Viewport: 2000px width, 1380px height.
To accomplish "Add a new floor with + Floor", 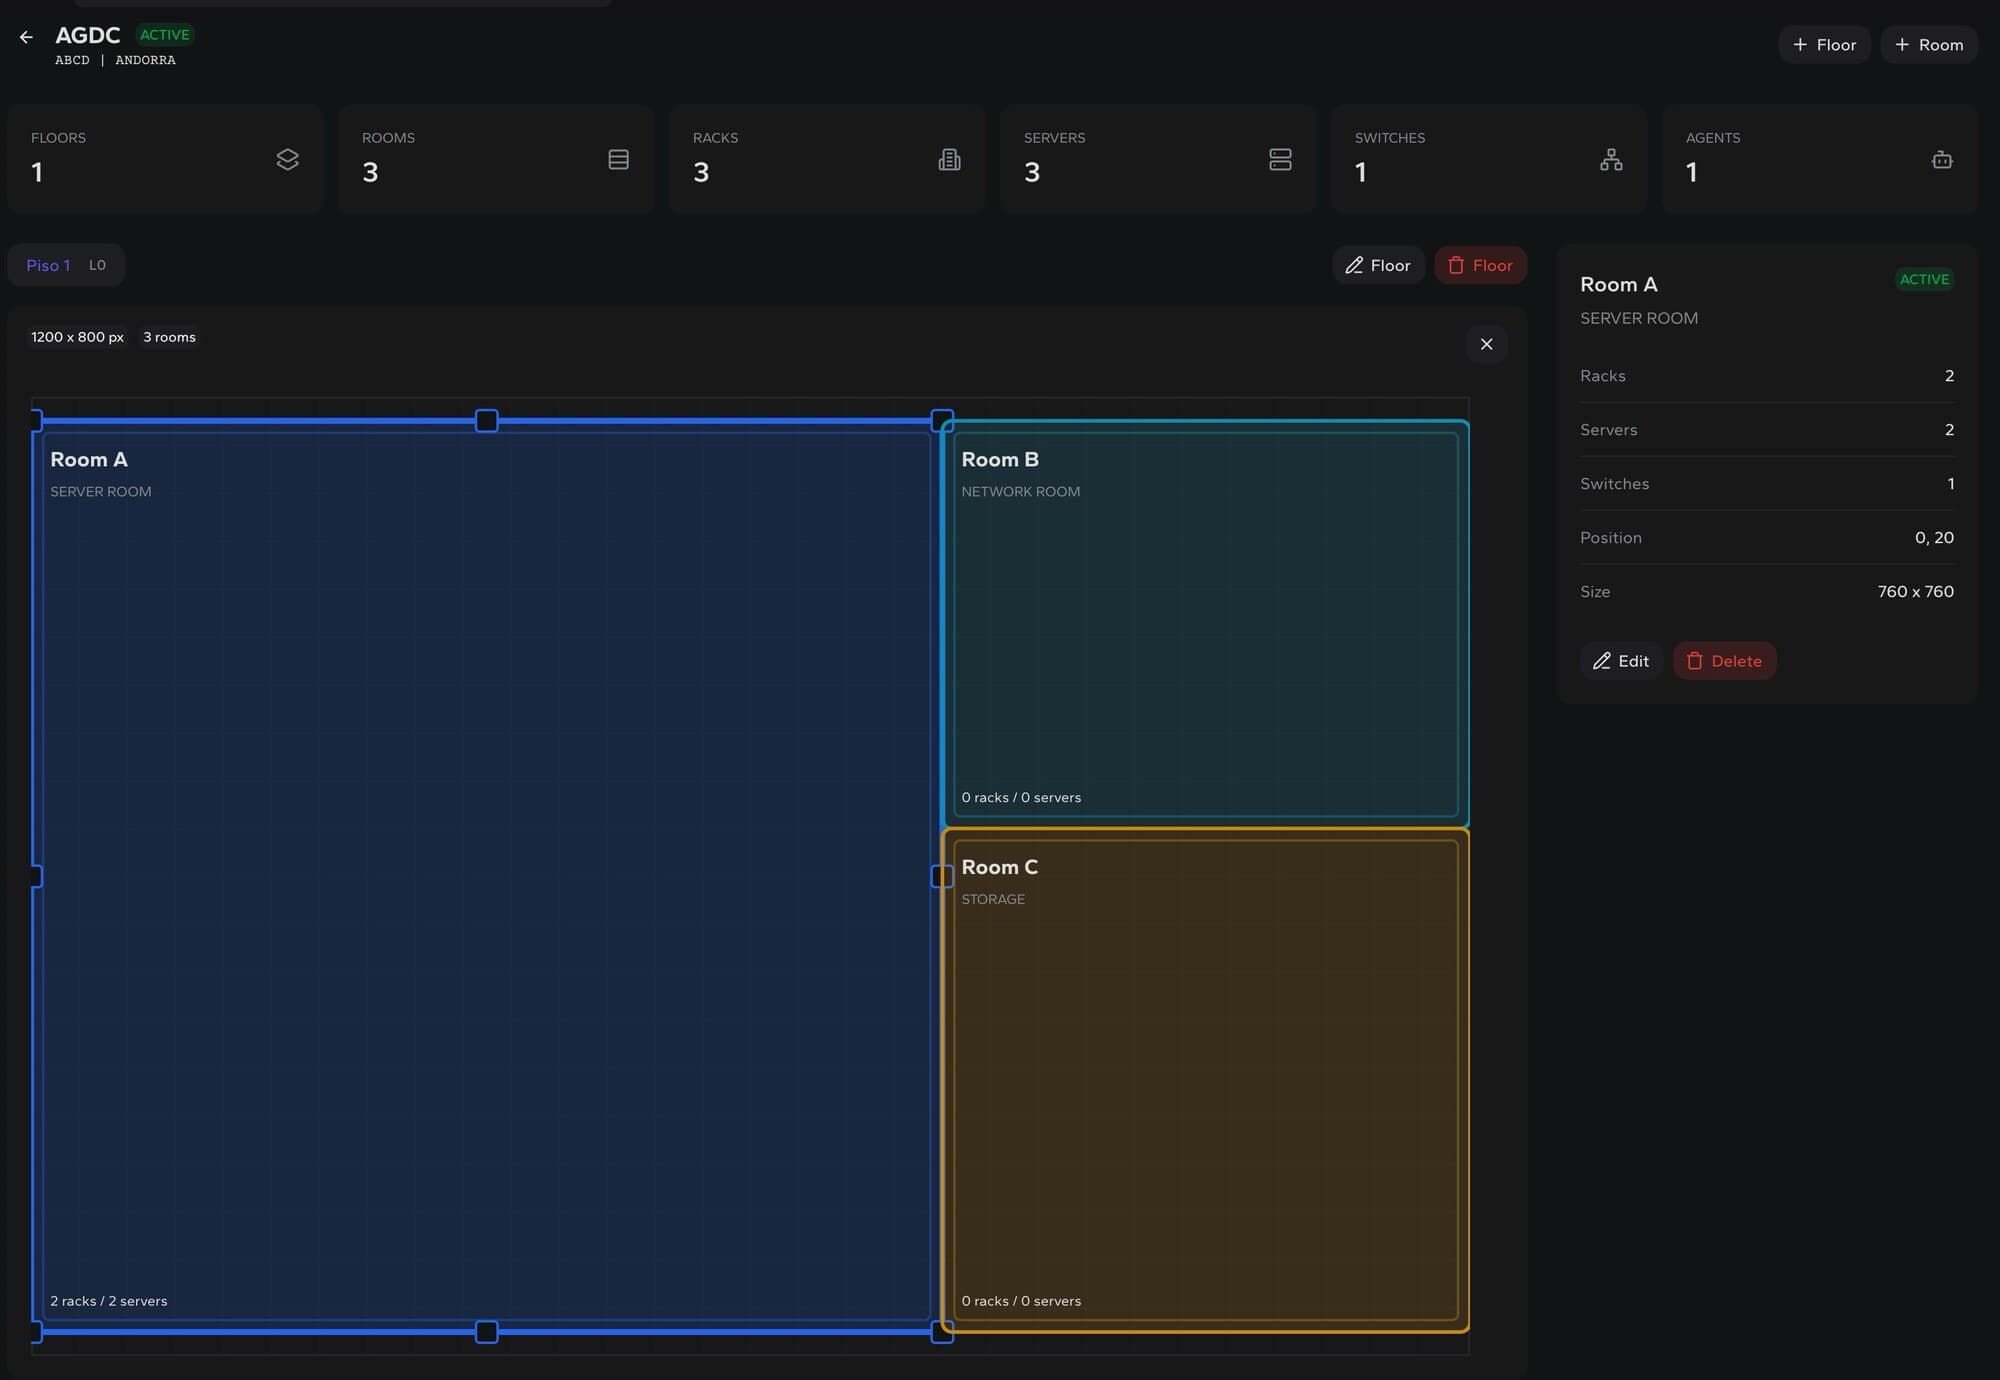I will click(x=1824, y=45).
